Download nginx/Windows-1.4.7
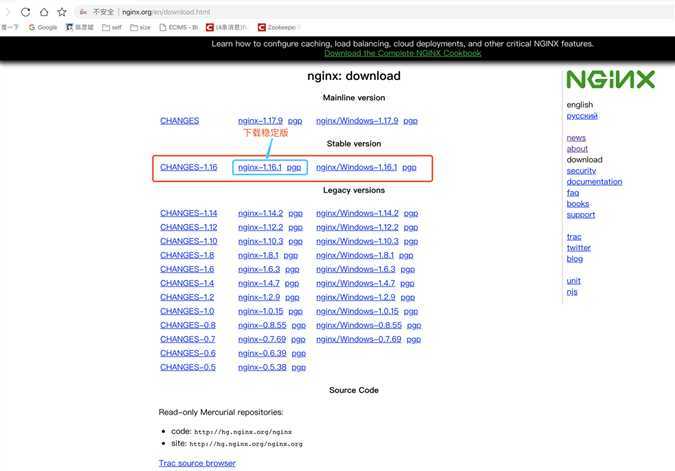The width and height of the screenshot is (675, 471). 356,283
